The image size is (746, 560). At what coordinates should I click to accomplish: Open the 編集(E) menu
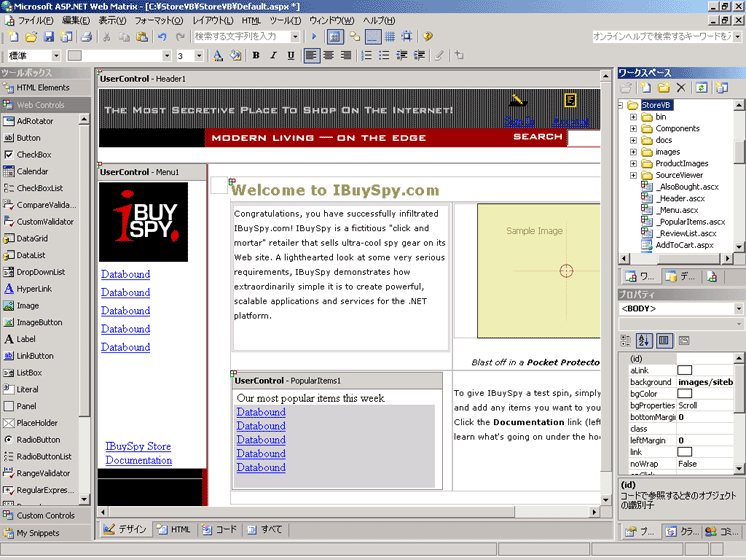tap(76, 20)
